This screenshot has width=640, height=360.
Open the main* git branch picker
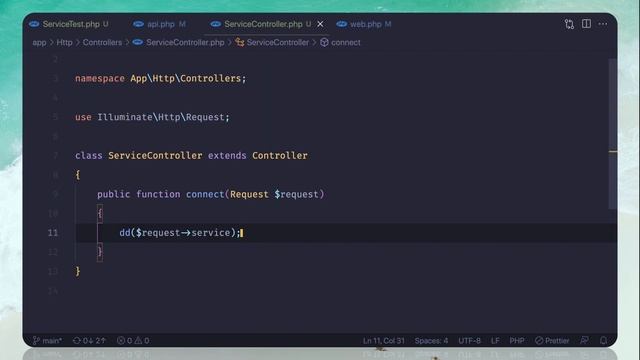pos(47,340)
